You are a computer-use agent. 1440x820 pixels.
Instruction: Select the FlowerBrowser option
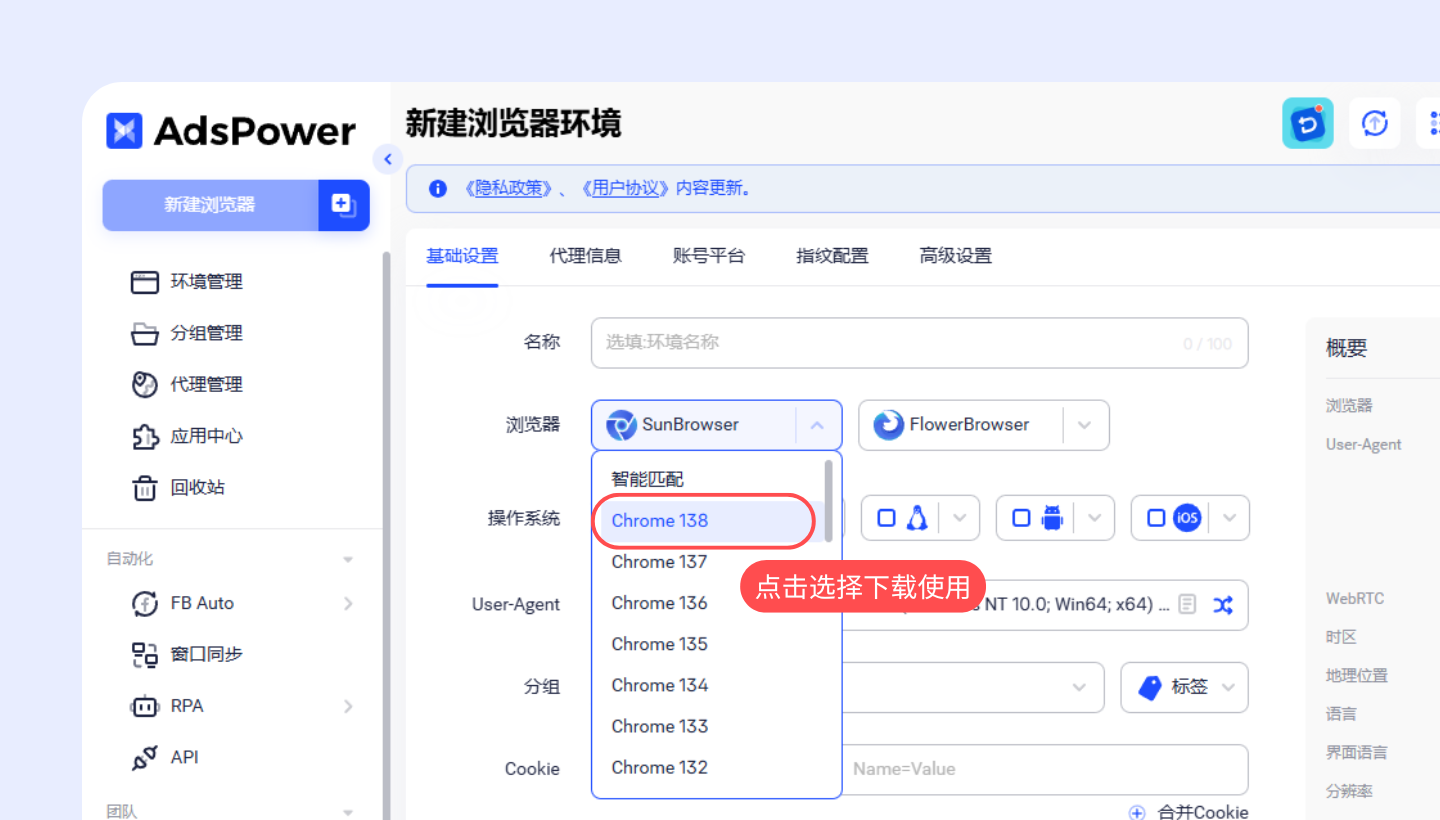960,425
